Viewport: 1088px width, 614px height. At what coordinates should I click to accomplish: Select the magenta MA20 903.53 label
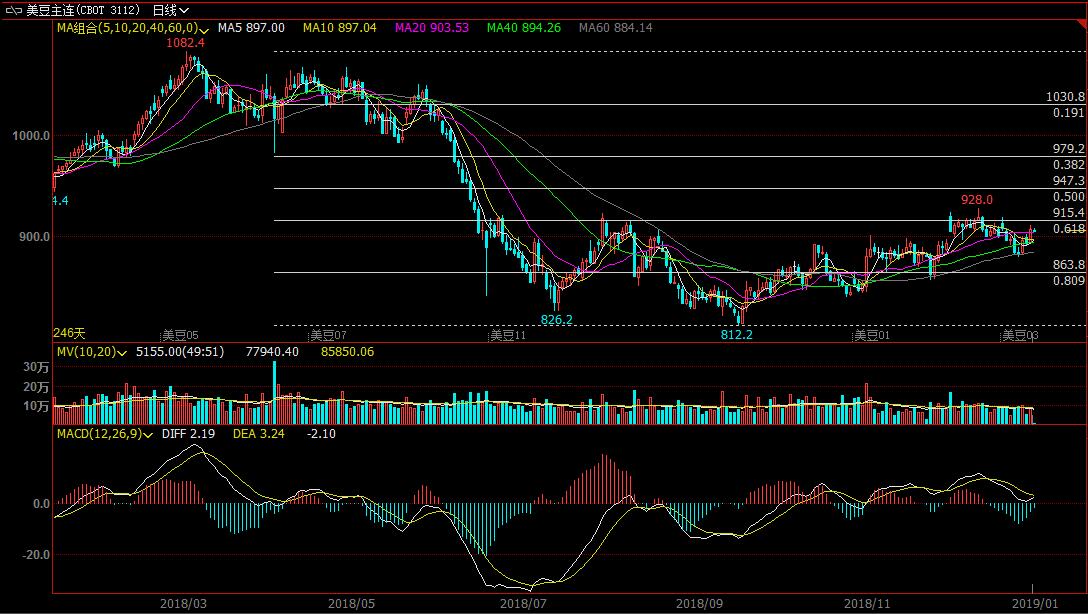(x=433, y=28)
